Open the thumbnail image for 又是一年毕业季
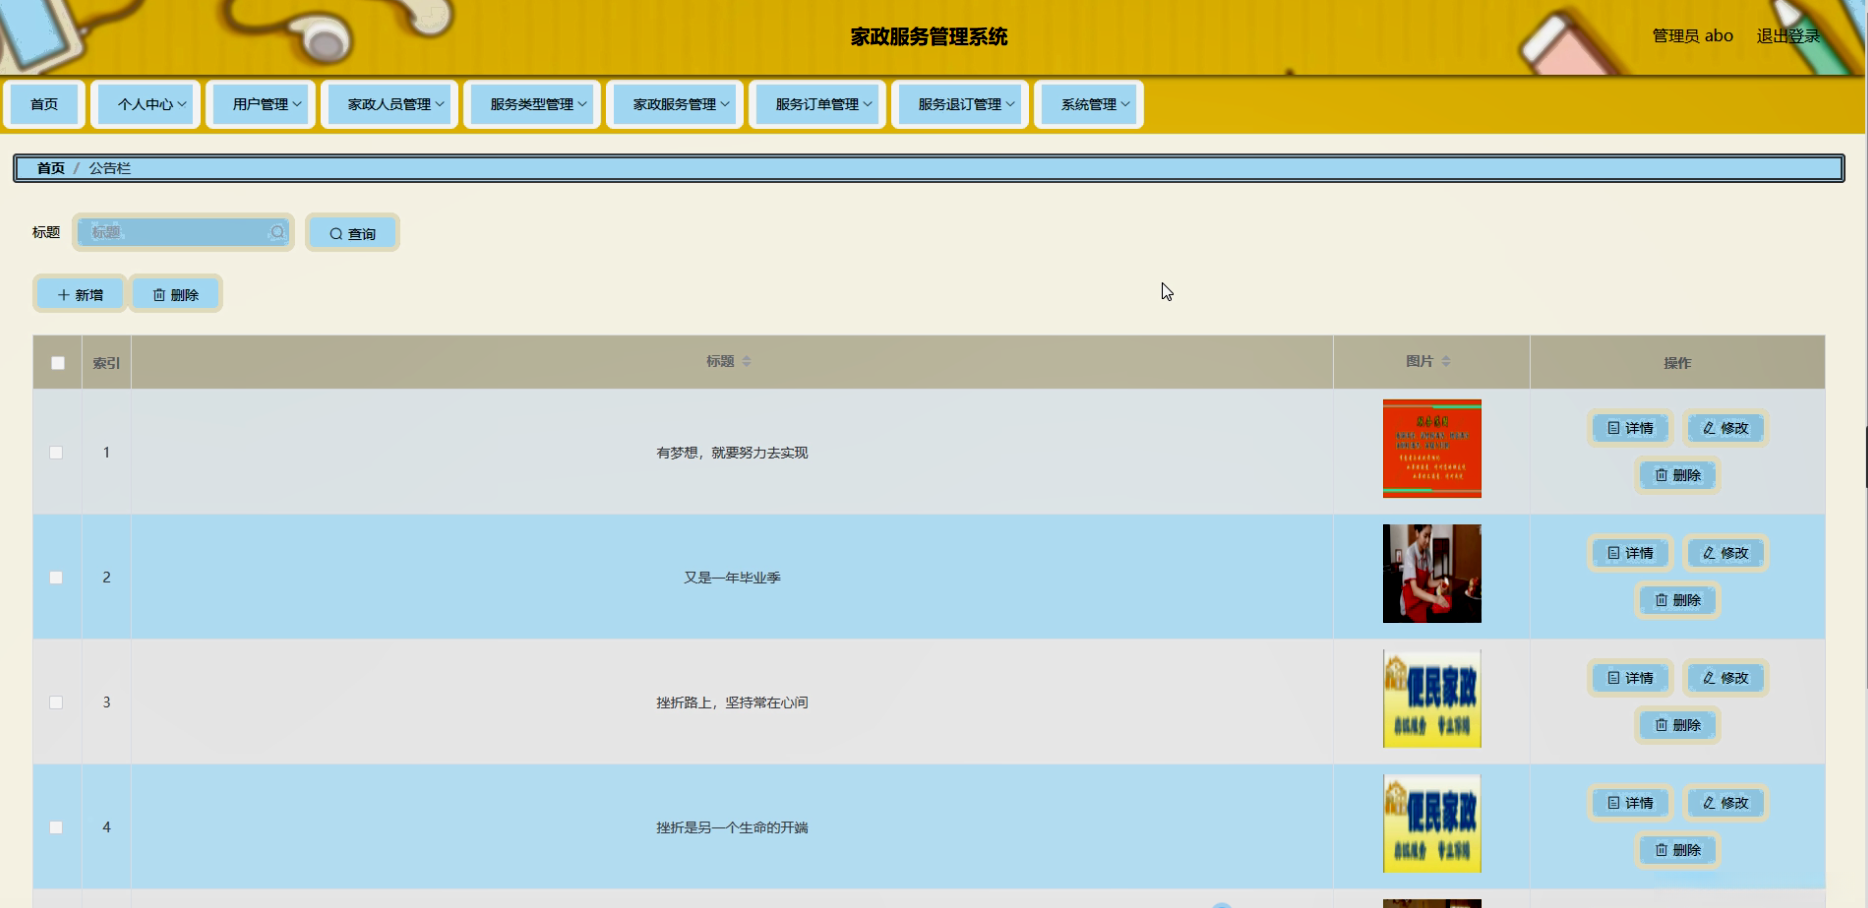 [x=1432, y=573]
